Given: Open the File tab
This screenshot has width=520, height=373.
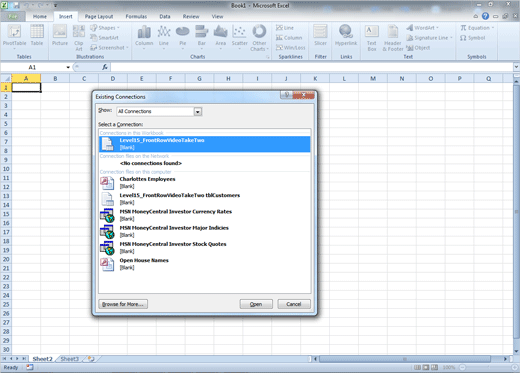Looking at the screenshot, I should [x=13, y=16].
